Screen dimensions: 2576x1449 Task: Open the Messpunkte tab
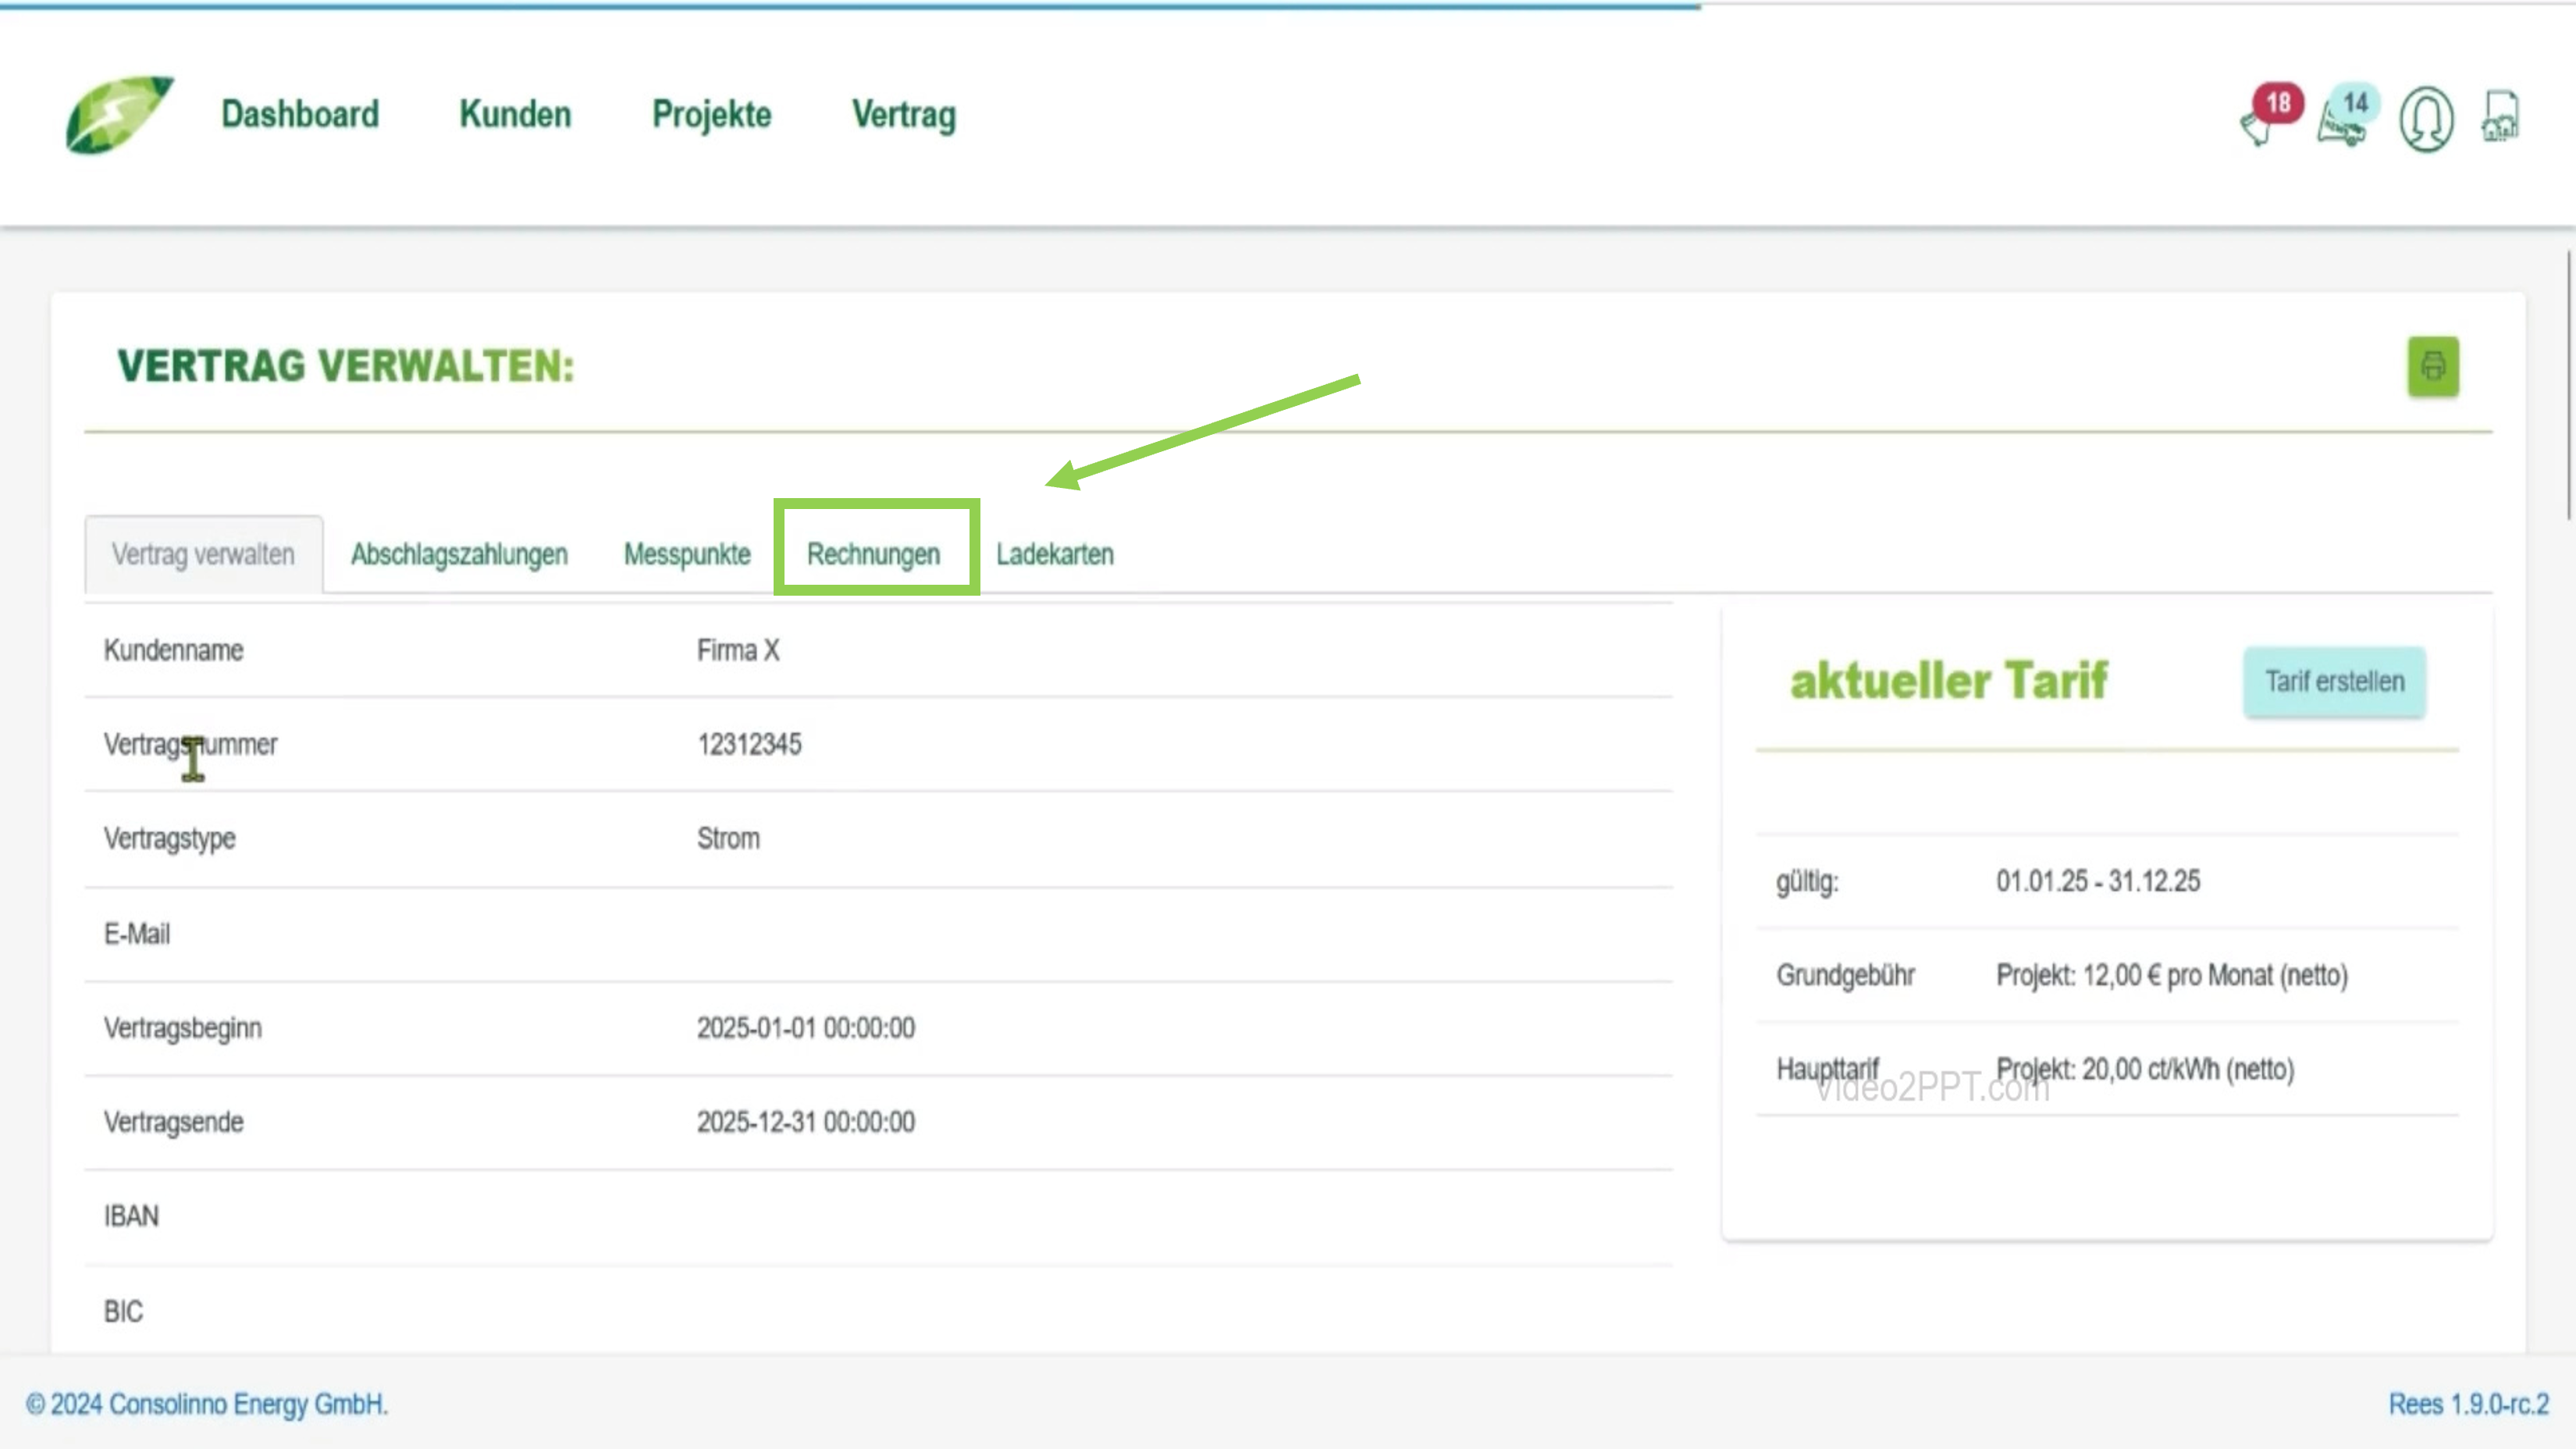click(x=687, y=554)
